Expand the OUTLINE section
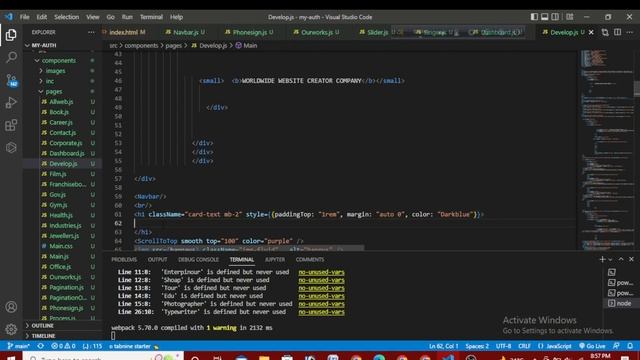The width and height of the screenshot is (640, 360). pos(62,326)
